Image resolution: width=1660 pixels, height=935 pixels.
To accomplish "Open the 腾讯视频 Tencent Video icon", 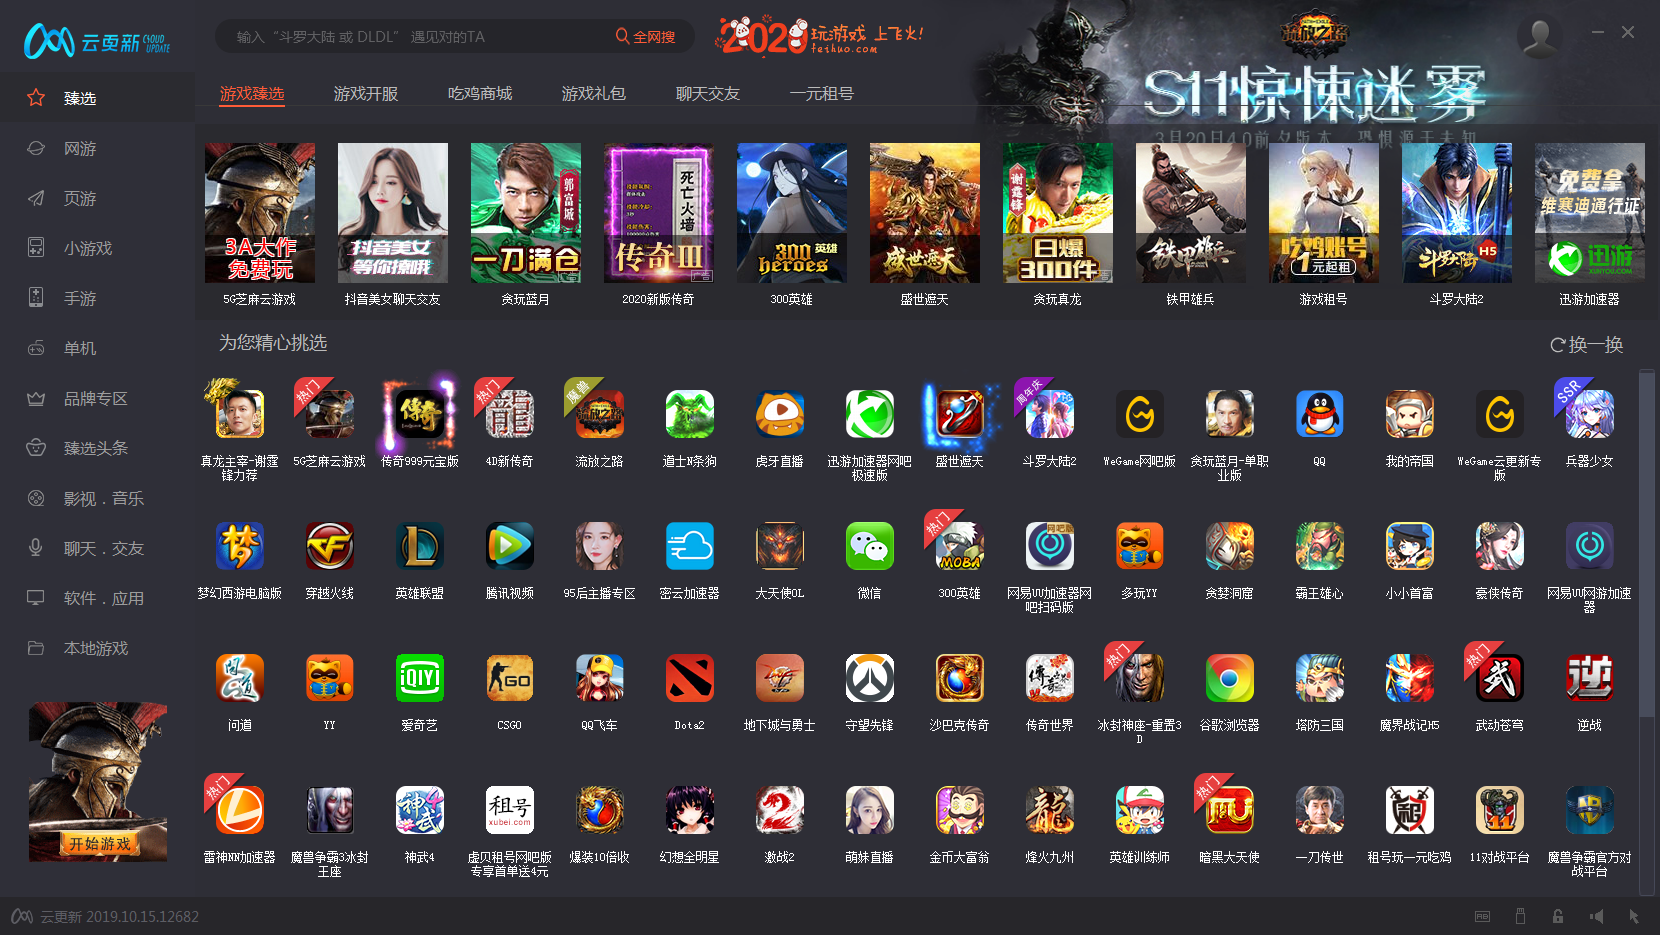I will (509, 547).
